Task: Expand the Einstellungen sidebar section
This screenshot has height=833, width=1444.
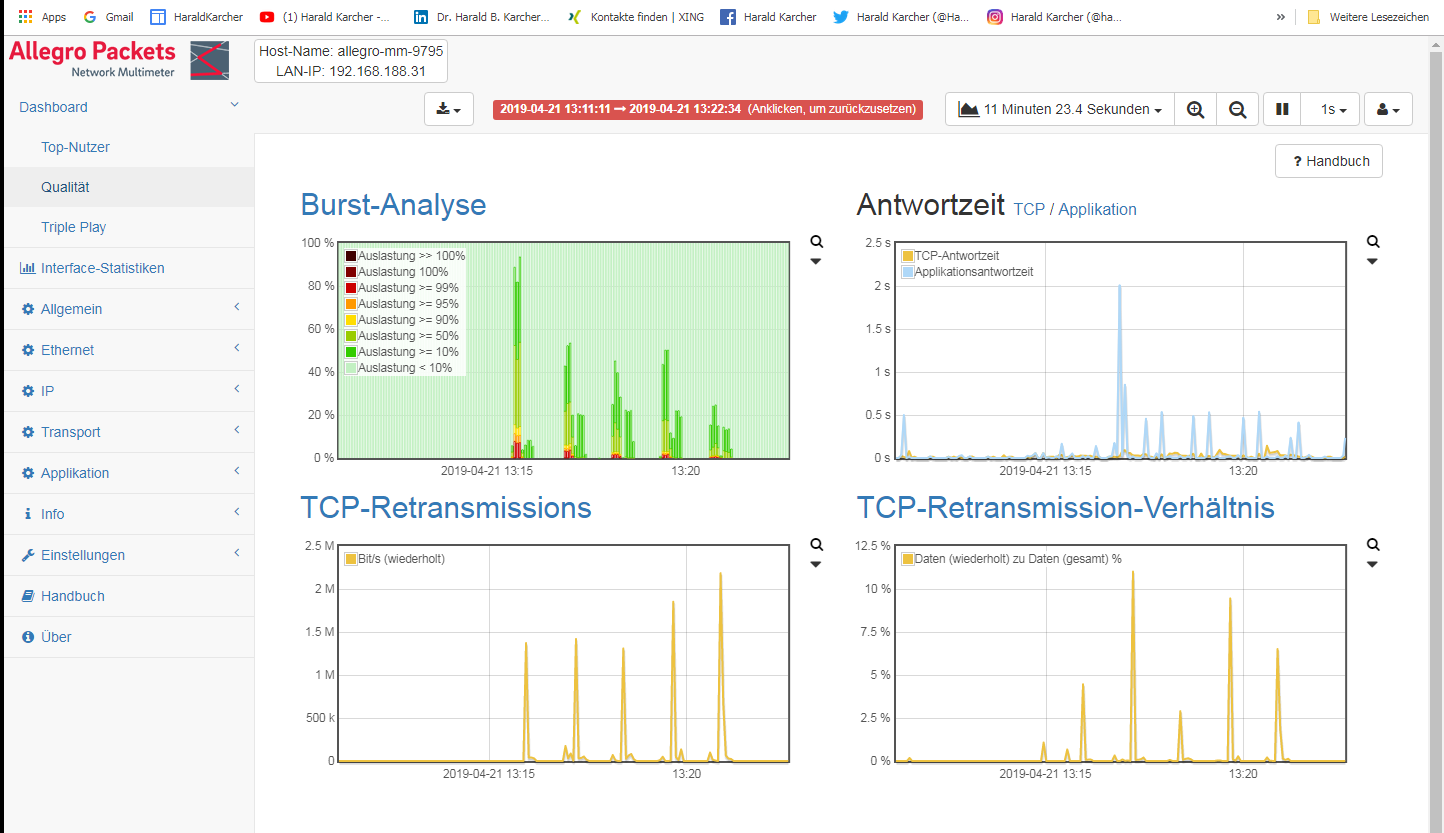Action: [x=83, y=555]
